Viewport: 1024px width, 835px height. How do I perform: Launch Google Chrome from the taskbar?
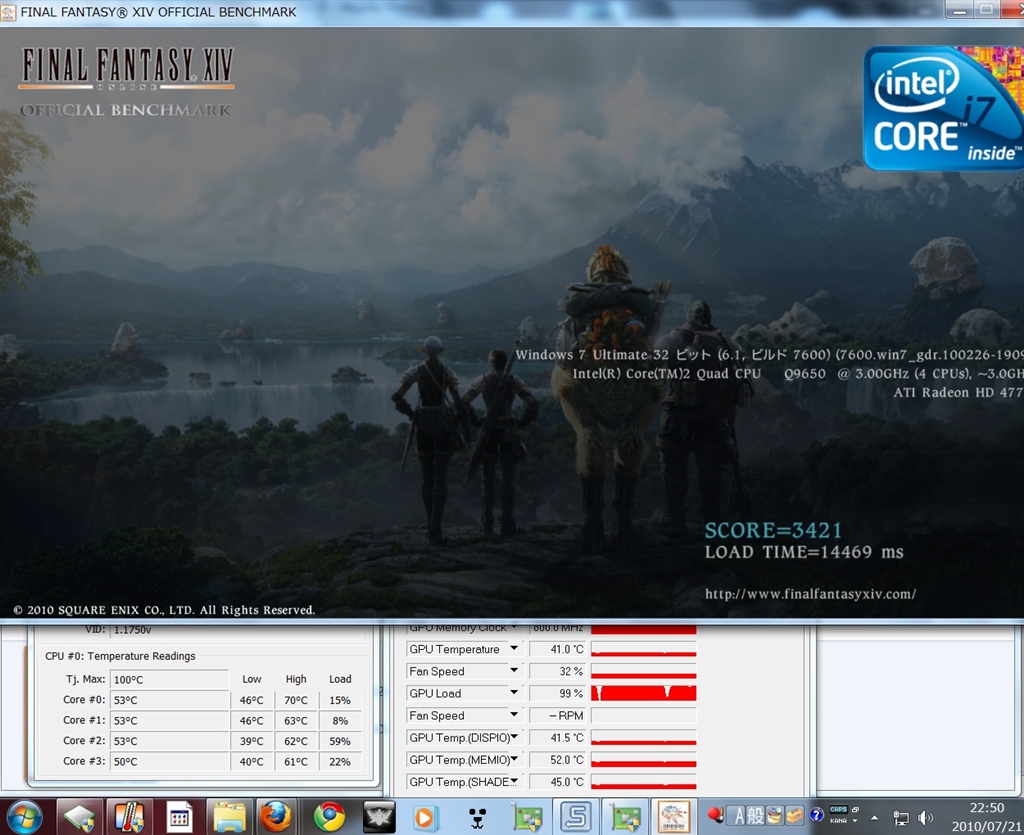click(329, 817)
